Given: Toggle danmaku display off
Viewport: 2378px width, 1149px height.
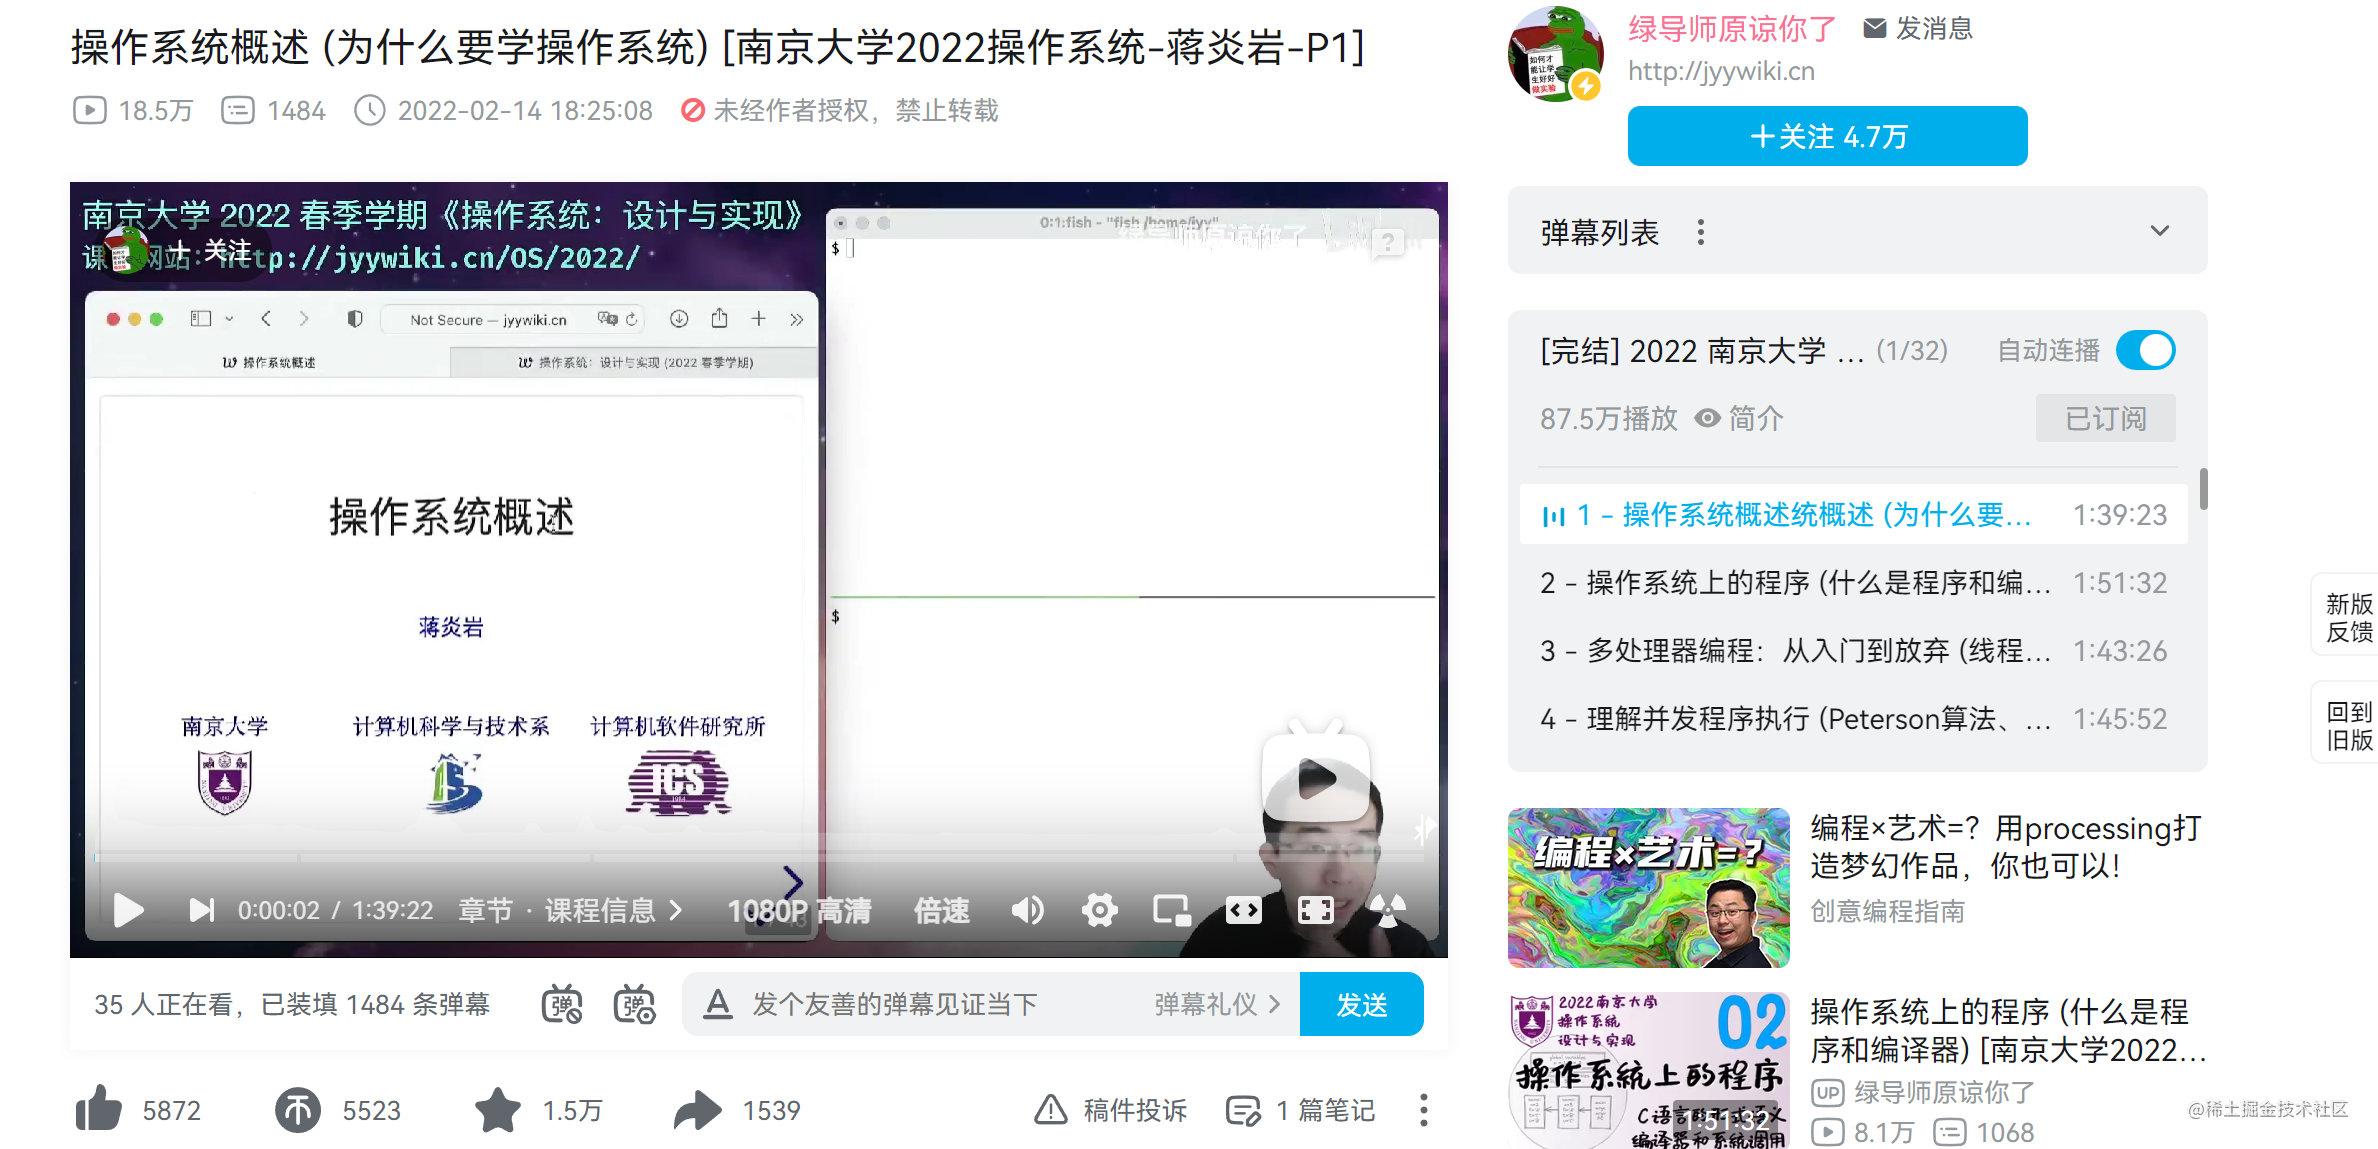Looking at the screenshot, I should click(563, 1004).
